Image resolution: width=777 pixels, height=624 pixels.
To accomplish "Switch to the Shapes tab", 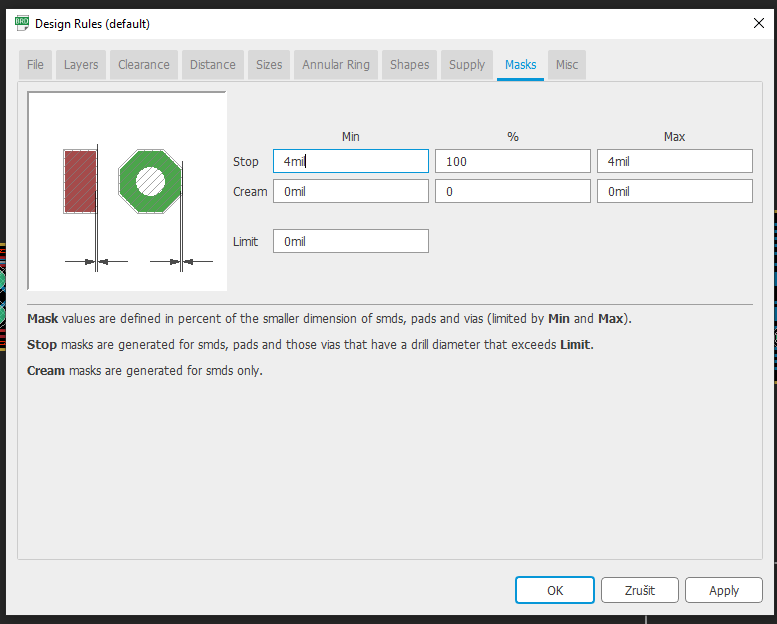I will pos(409,65).
